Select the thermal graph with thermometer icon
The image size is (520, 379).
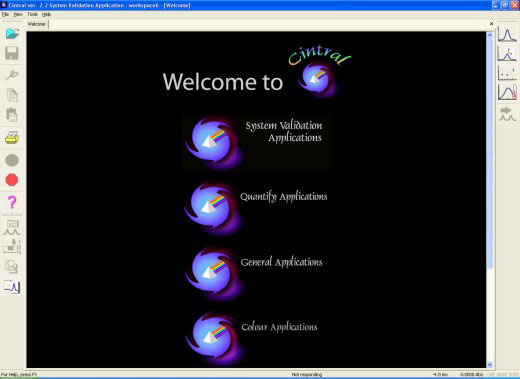point(507,92)
